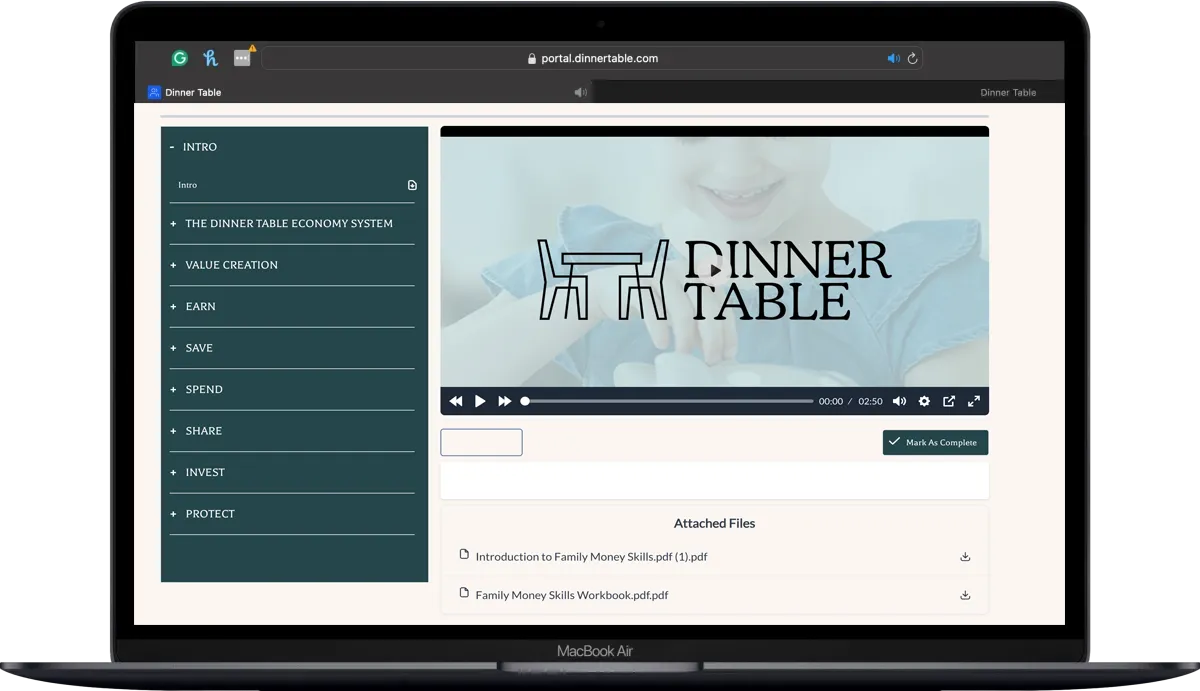Image resolution: width=1200 pixels, height=691 pixels.
Task: Expand the INVEST section
Action: point(292,473)
